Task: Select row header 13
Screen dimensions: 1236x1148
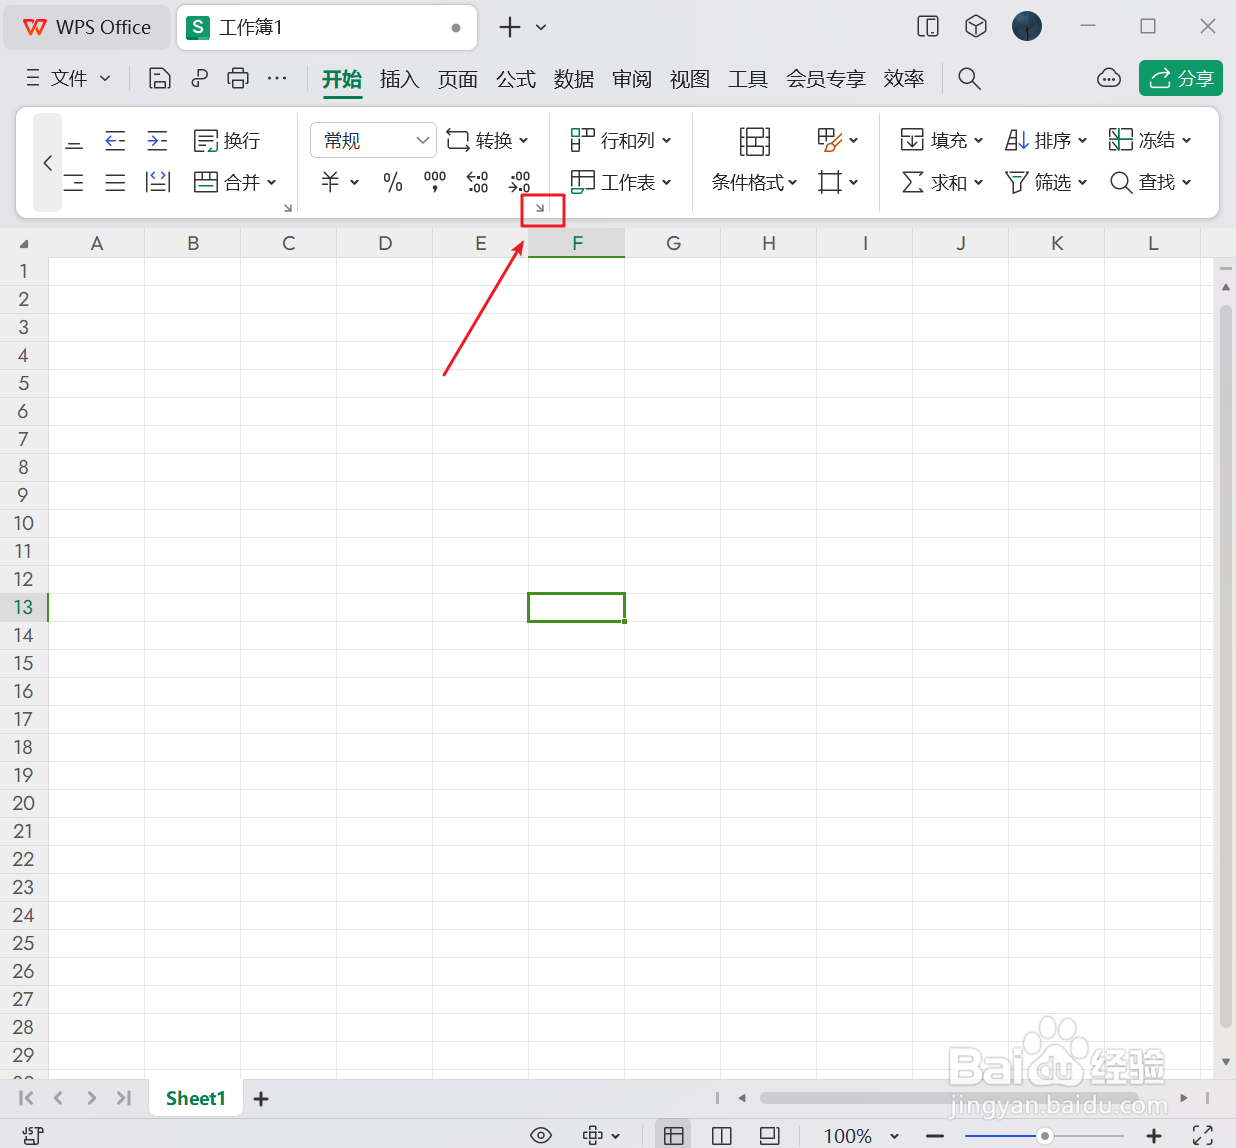Action: (24, 607)
